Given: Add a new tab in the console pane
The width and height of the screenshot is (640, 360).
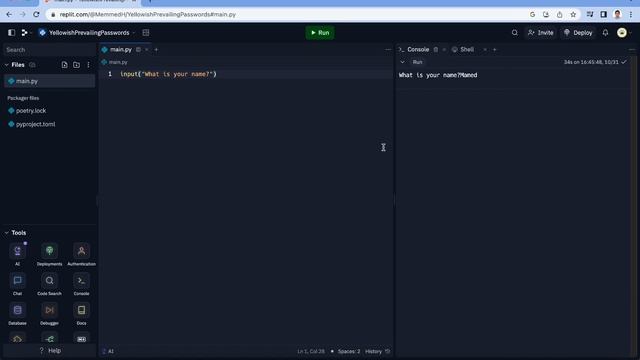Looking at the screenshot, I should point(494,50).
